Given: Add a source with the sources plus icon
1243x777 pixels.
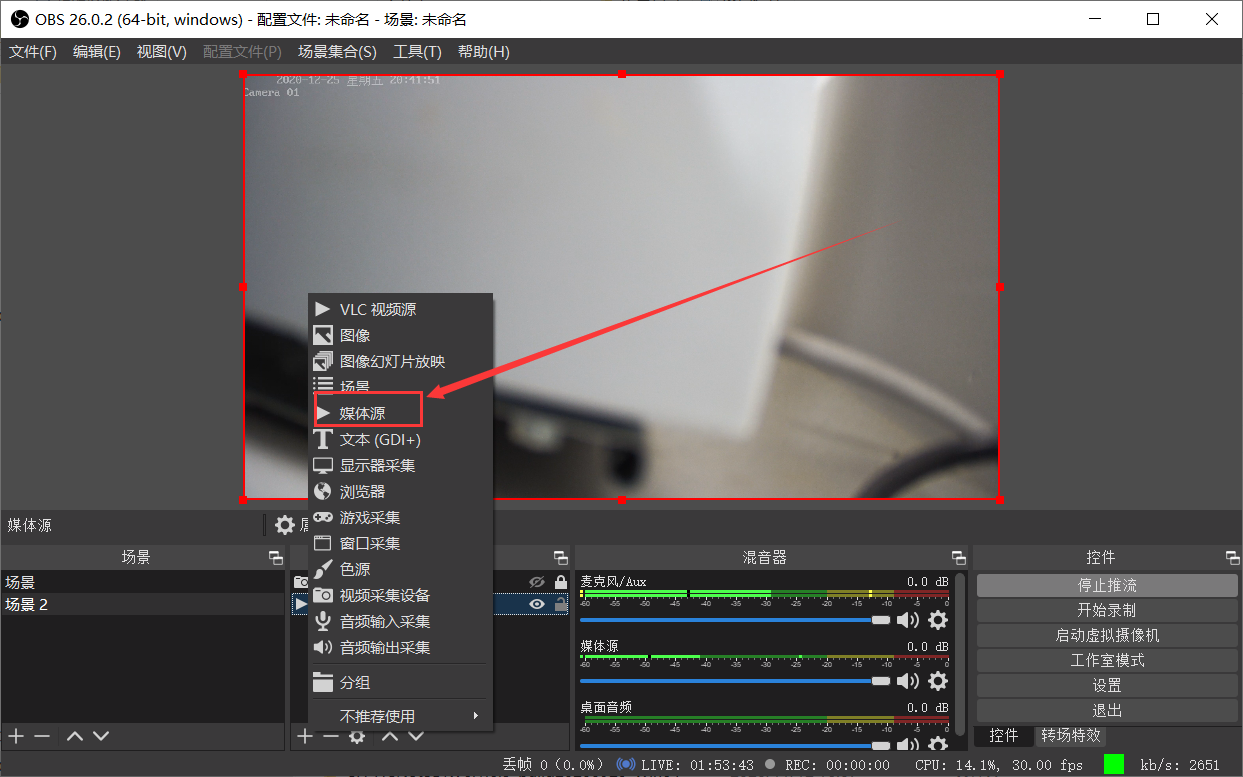Looking at the screenshot, I should click(x=305, y=736).
